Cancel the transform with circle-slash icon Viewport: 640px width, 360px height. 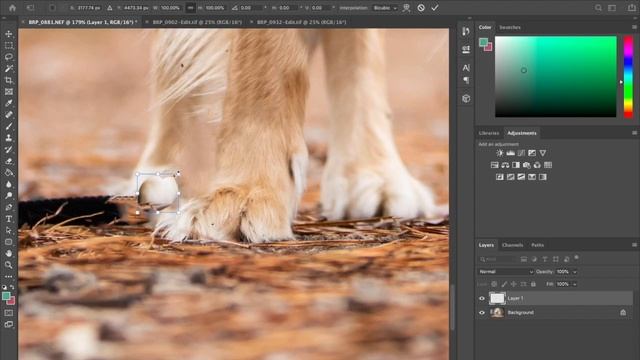pos(421,7)
